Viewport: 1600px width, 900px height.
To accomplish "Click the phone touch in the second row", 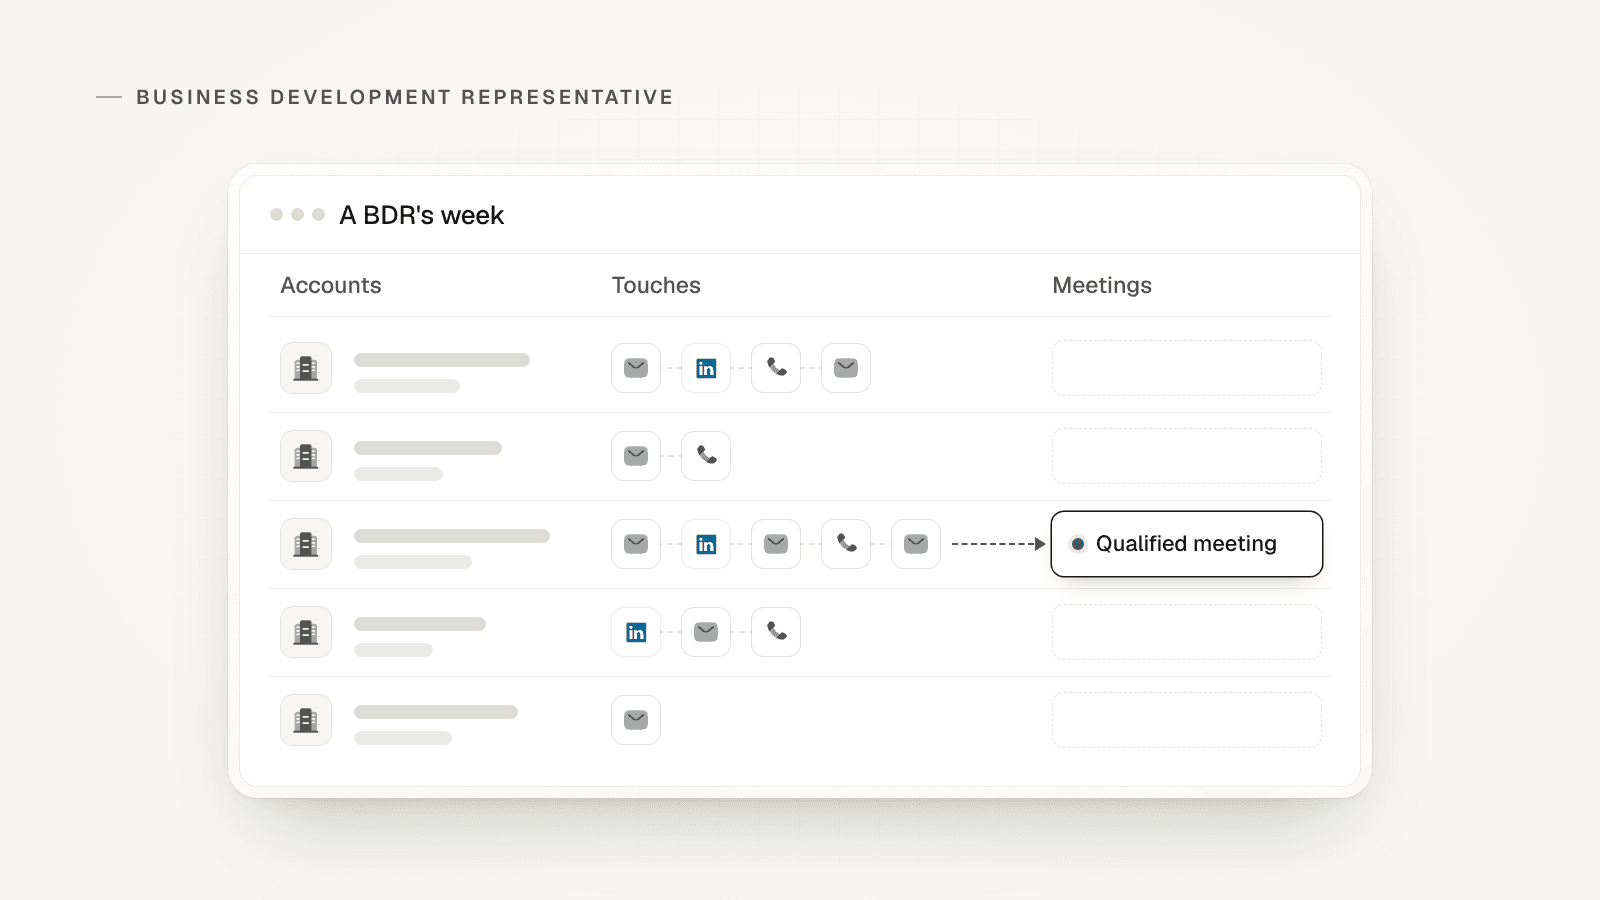I will coord(706,456).
